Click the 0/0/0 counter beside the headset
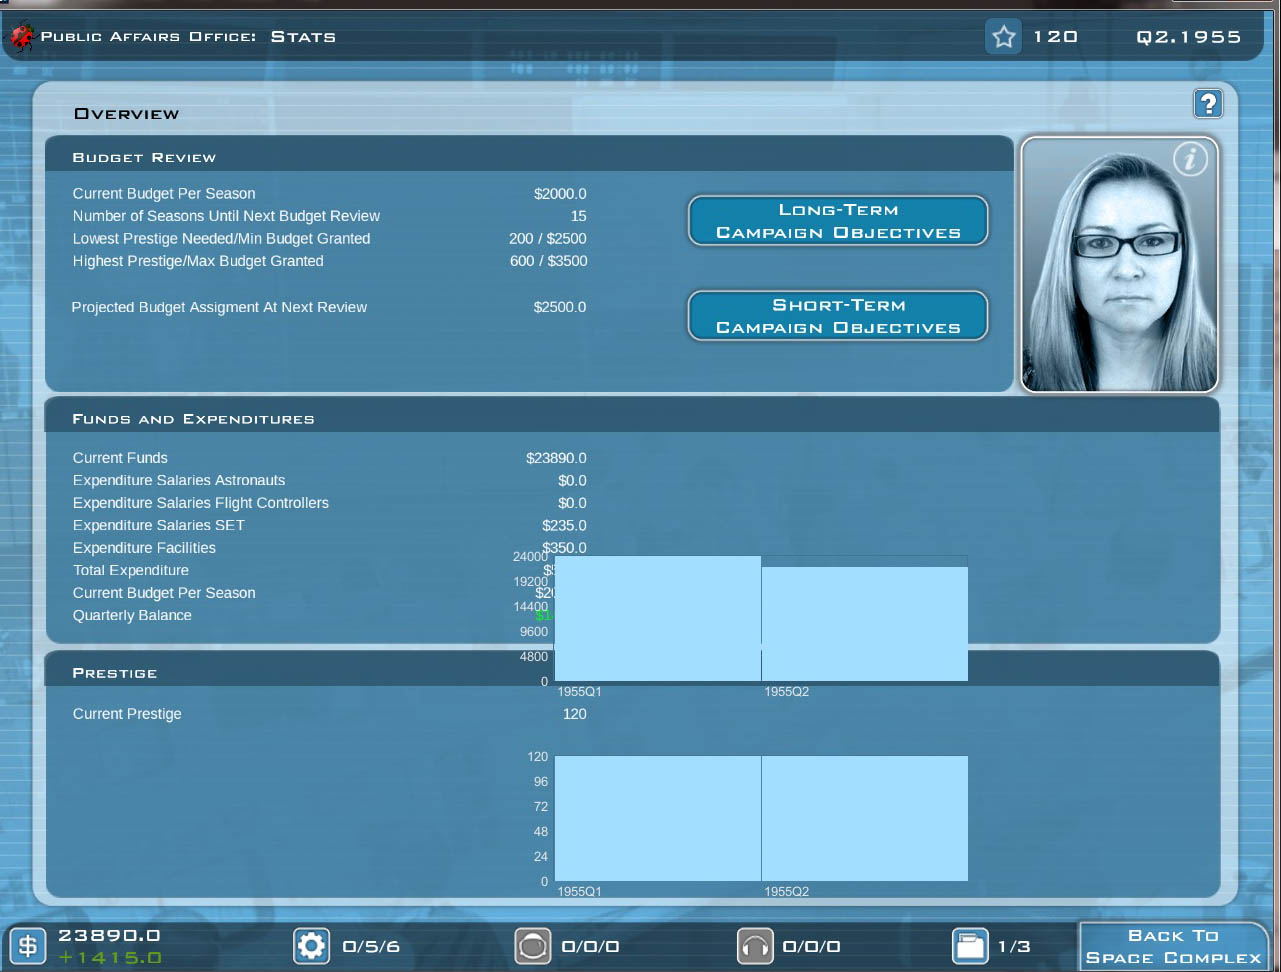The width and height of the screenshot is (1281, 972). click(811, 946)
